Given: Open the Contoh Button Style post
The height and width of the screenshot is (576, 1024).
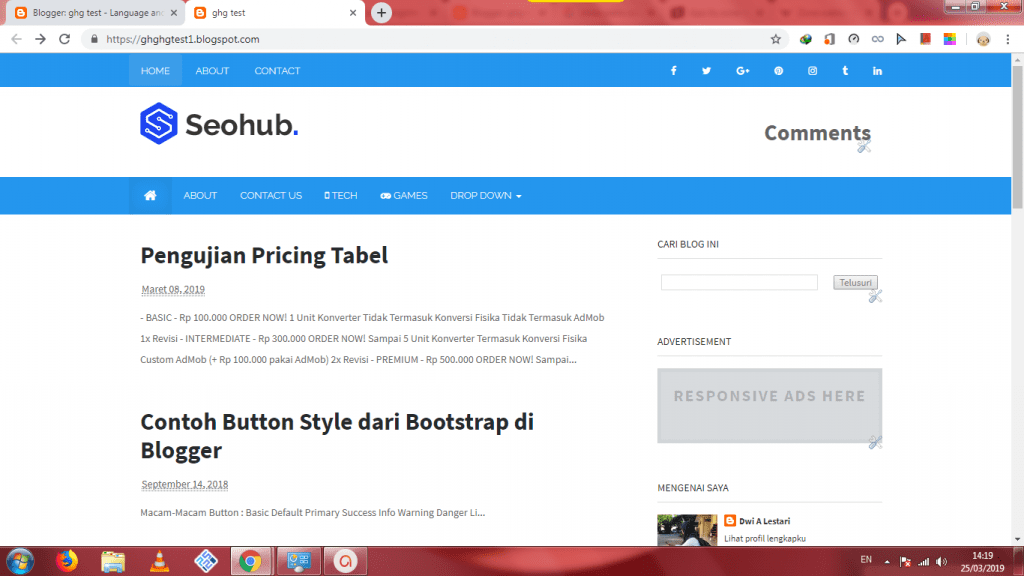Looking at the screenshot, I should pyautogui.click(x=337, y=436).
